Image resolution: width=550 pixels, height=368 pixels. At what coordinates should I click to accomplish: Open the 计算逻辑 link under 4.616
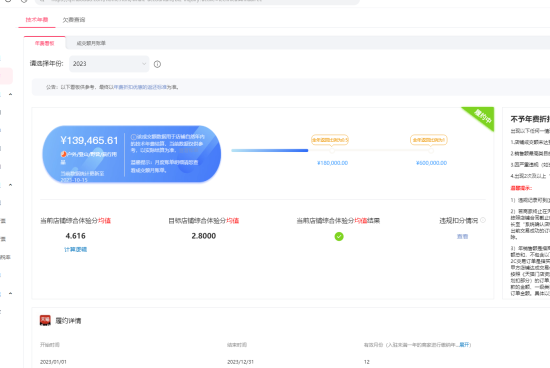(75, 249)
